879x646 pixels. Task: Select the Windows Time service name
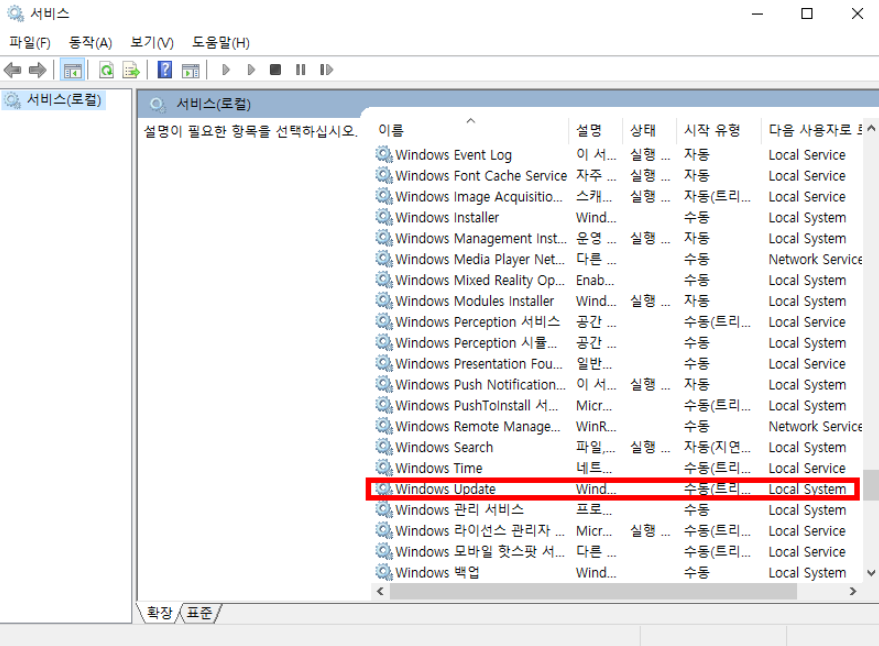click(x=438, y=468)
